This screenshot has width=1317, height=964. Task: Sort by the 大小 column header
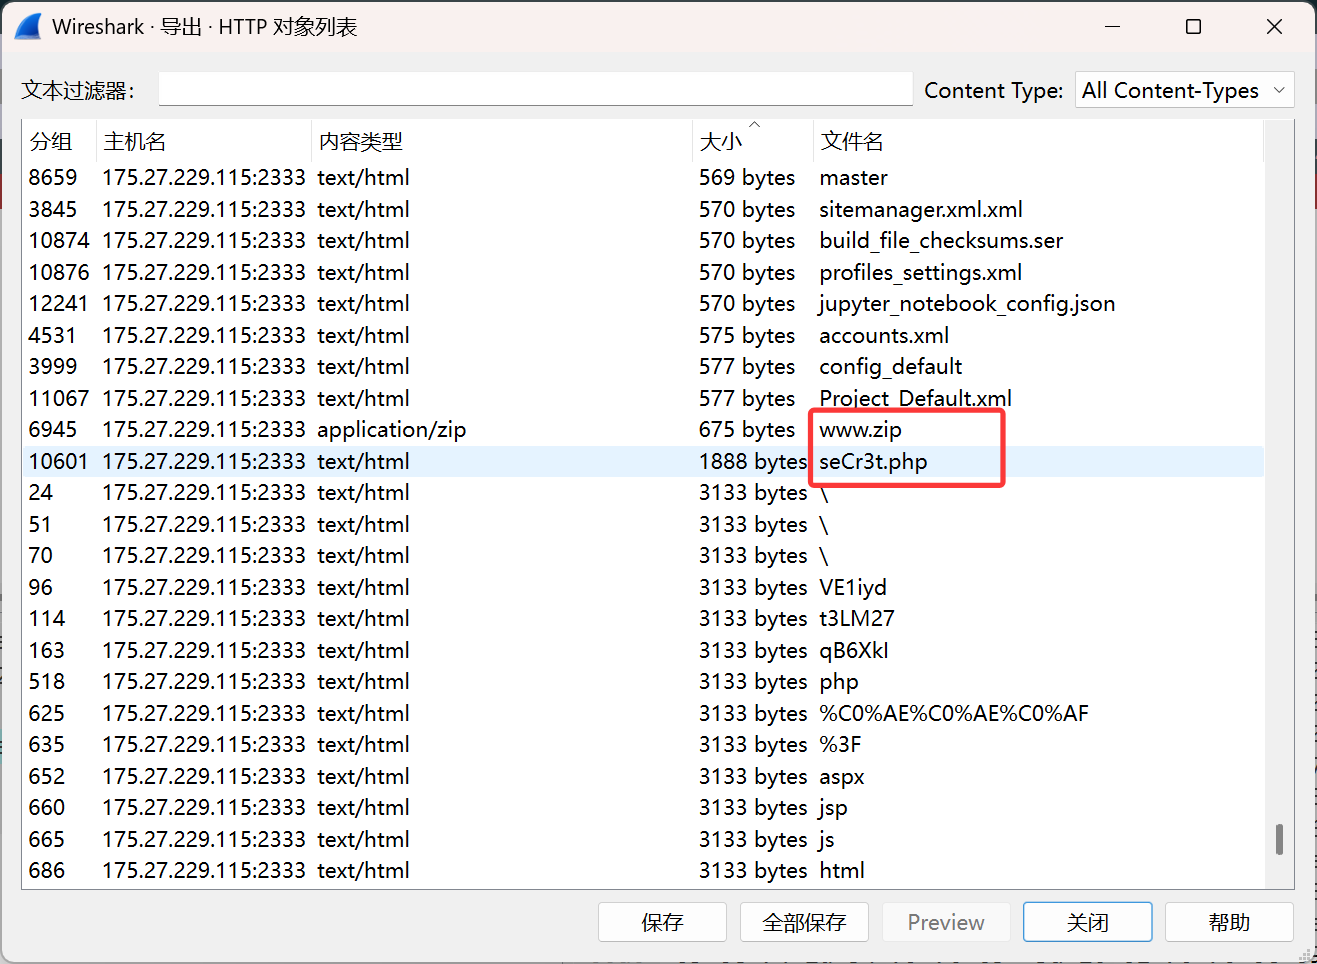[753, 141]
